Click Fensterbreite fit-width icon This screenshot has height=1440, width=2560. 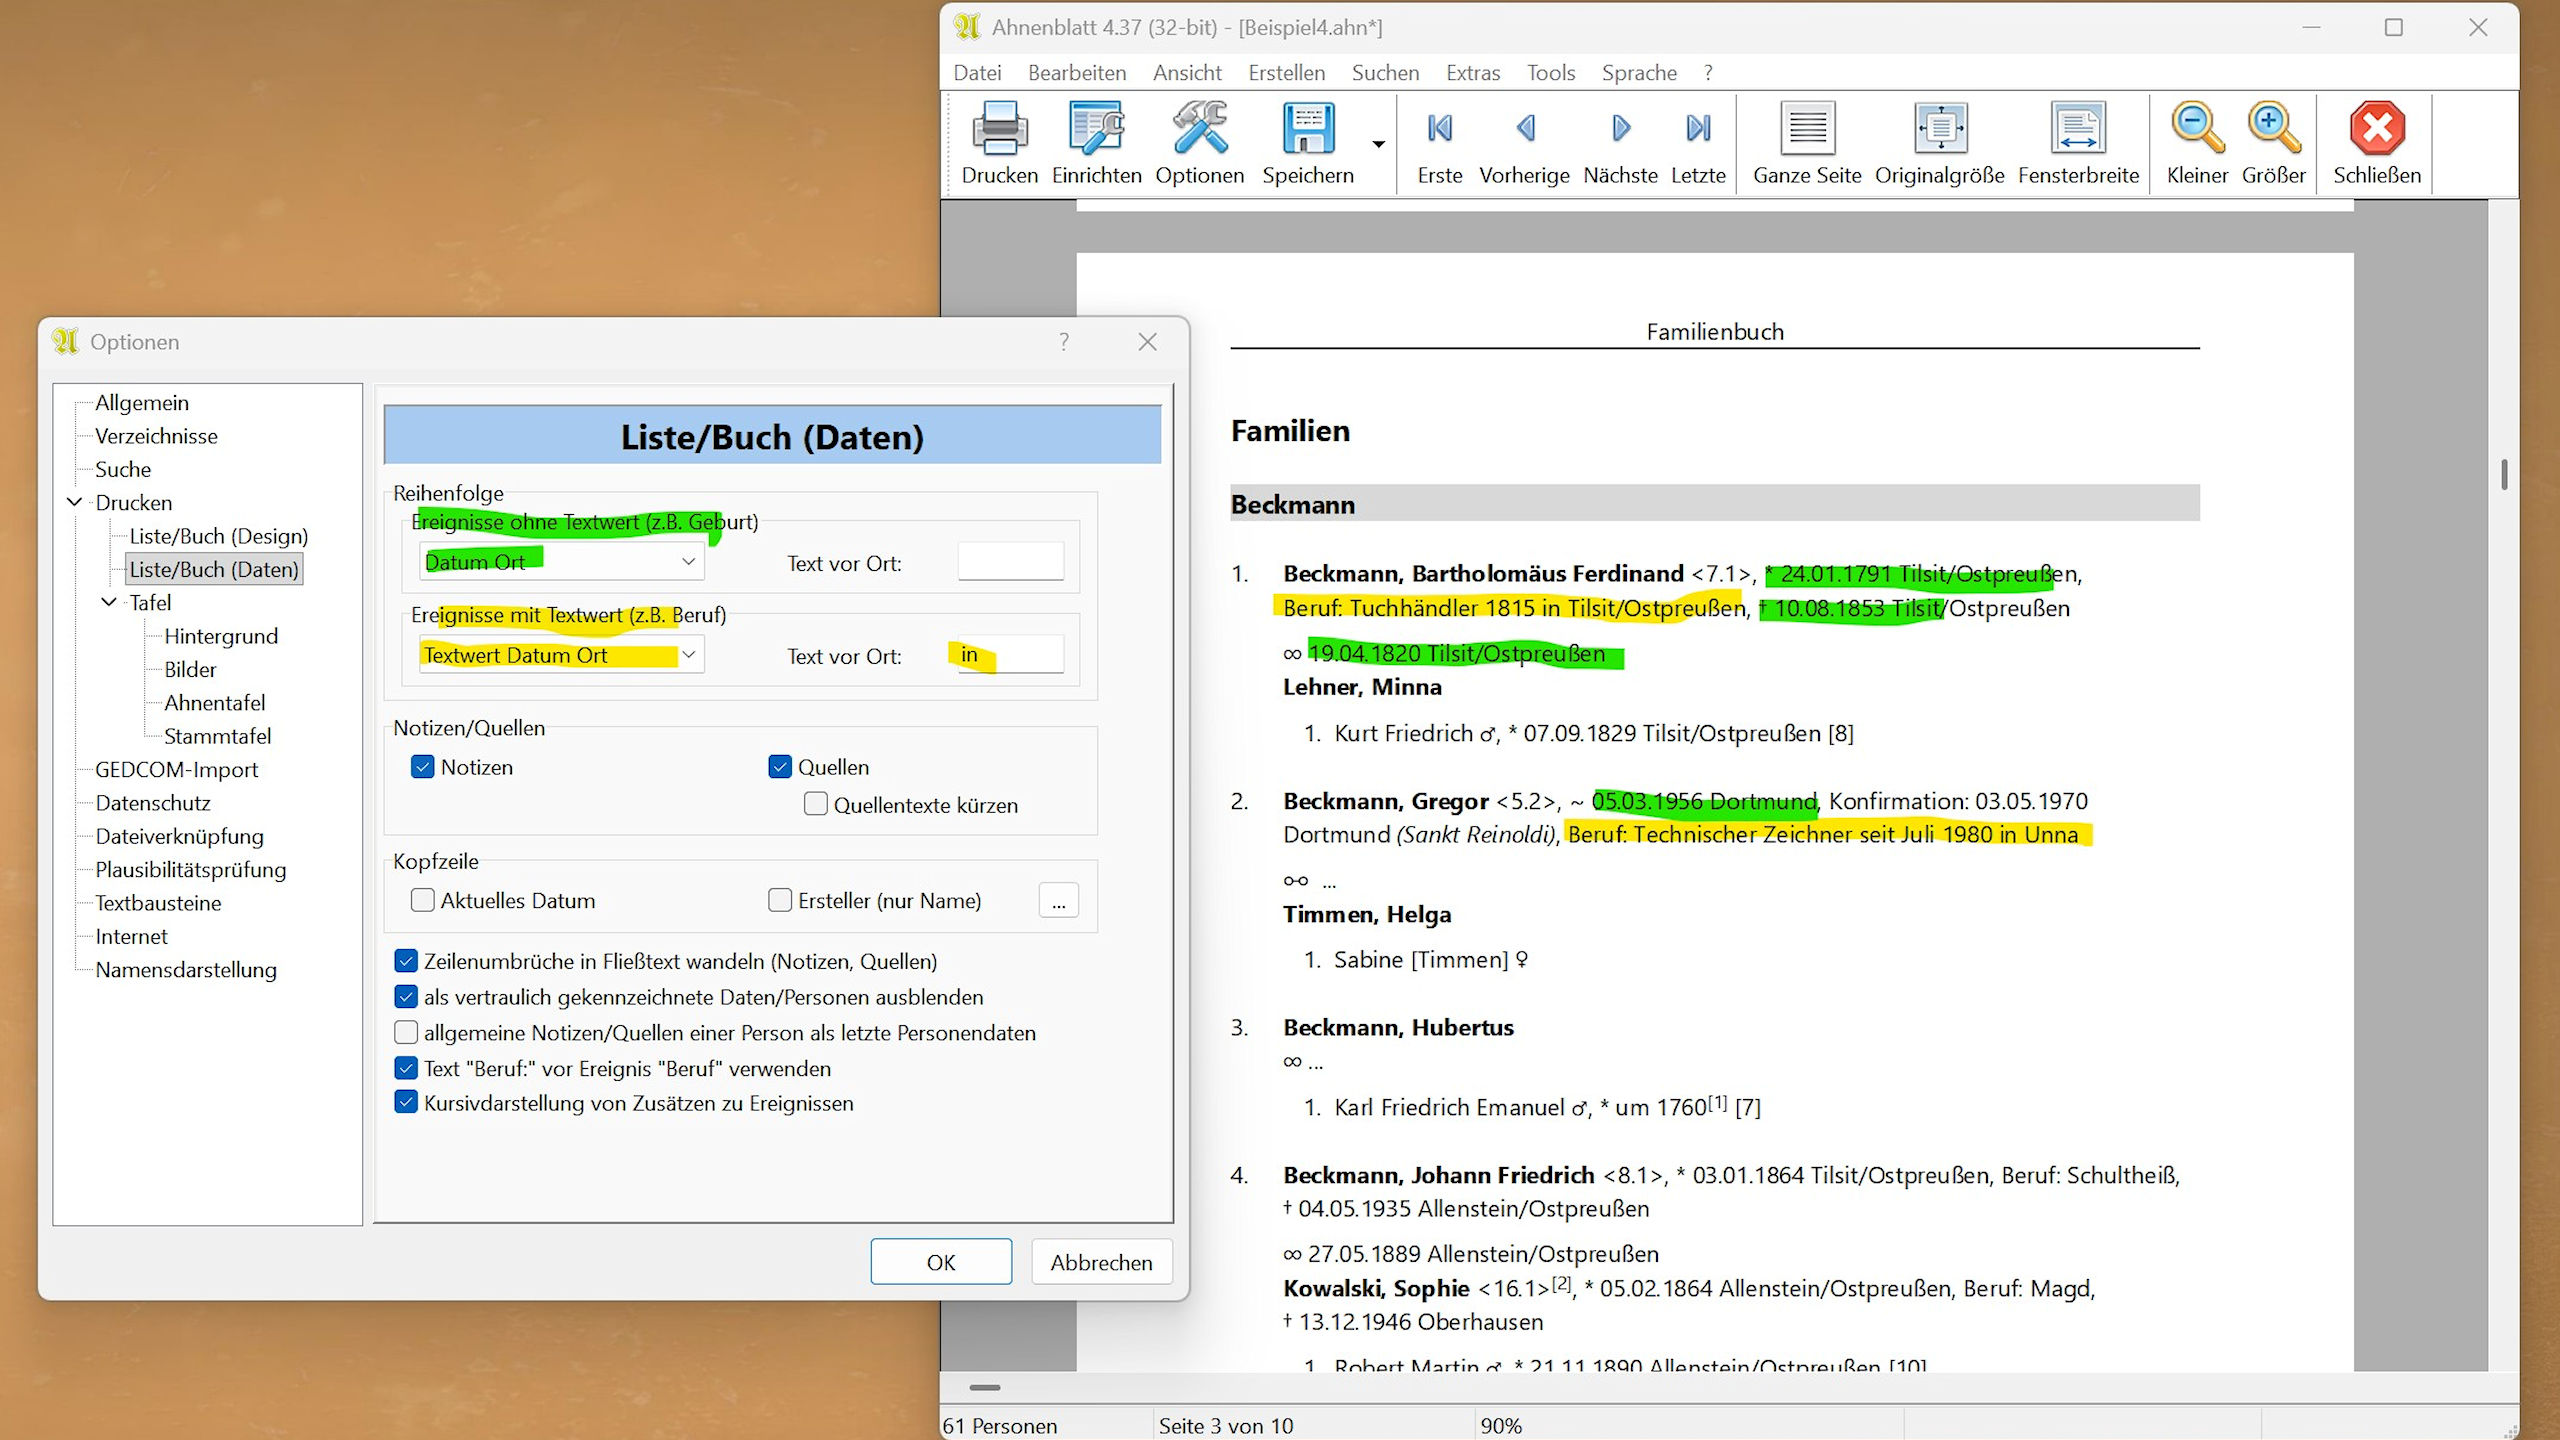pyautogui.click(x=2078, y=129)
